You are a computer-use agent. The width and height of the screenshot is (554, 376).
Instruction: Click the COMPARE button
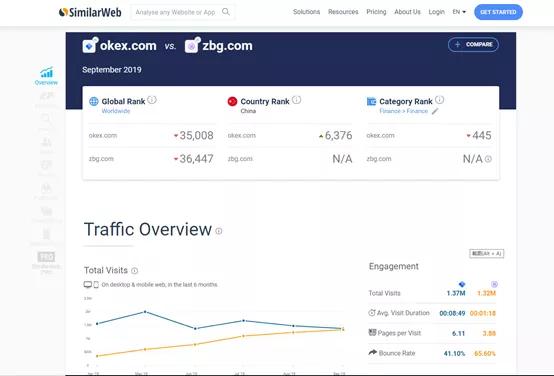pyautogui.click(x=473, y=45)
